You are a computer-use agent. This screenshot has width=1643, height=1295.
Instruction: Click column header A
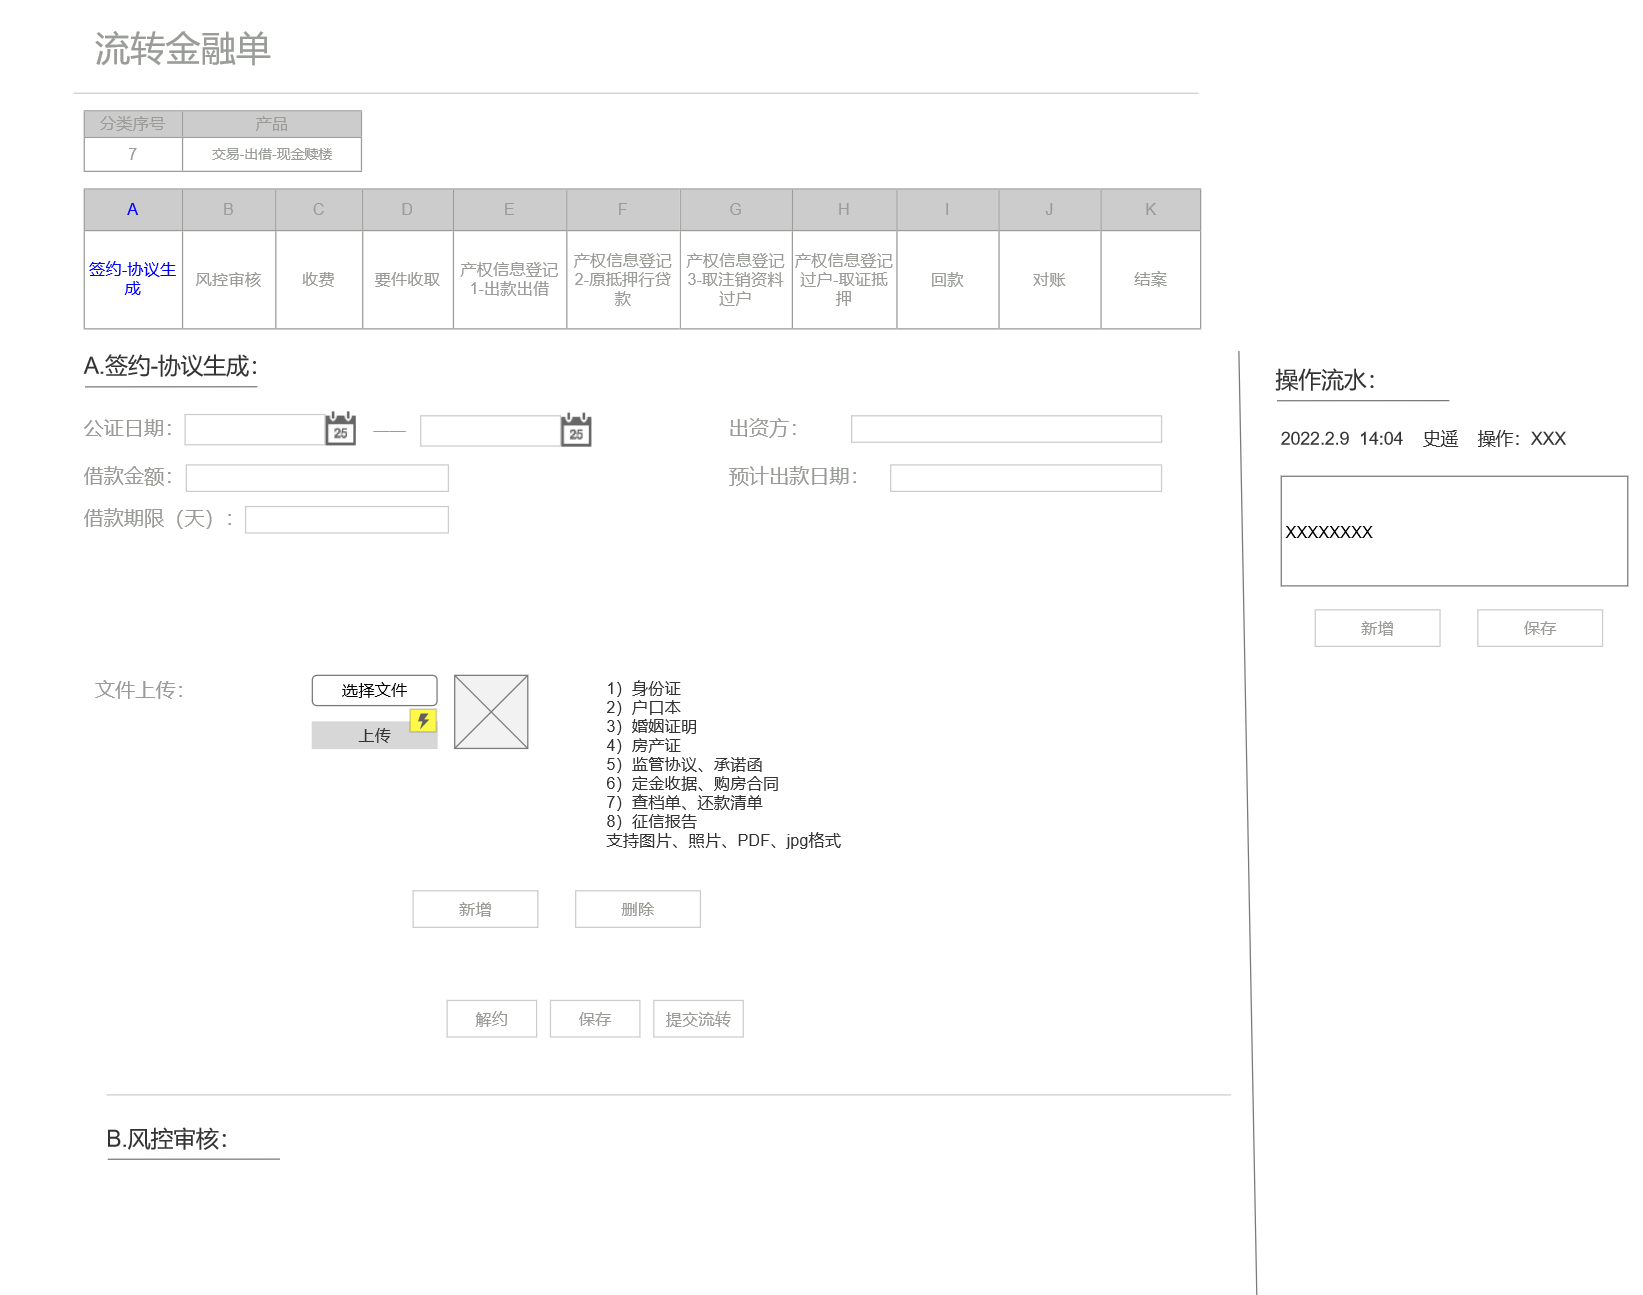coord(133,209)
